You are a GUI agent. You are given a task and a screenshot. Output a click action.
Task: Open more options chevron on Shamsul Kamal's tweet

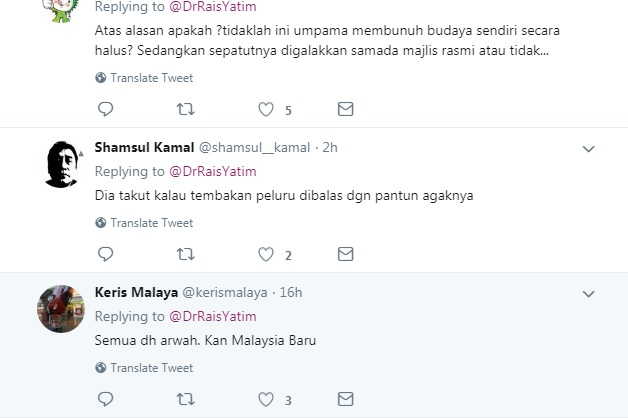(589, 148)
